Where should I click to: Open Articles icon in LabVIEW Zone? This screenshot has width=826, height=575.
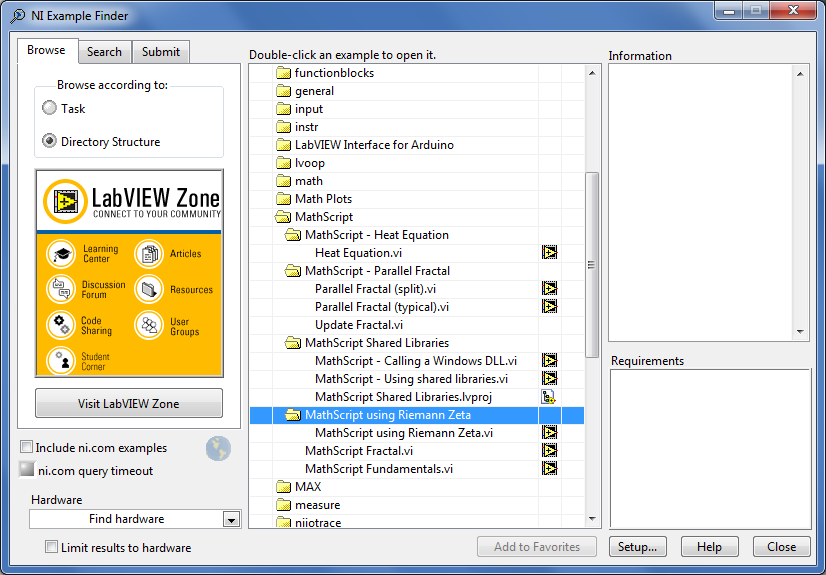click(149, 254)
